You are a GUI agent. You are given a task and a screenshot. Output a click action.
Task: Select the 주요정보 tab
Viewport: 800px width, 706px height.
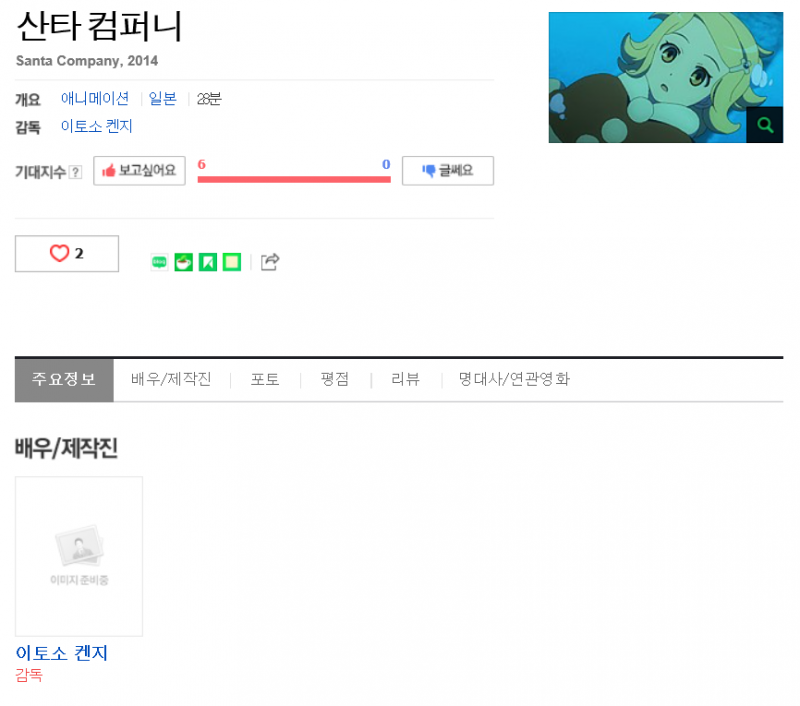64,380
